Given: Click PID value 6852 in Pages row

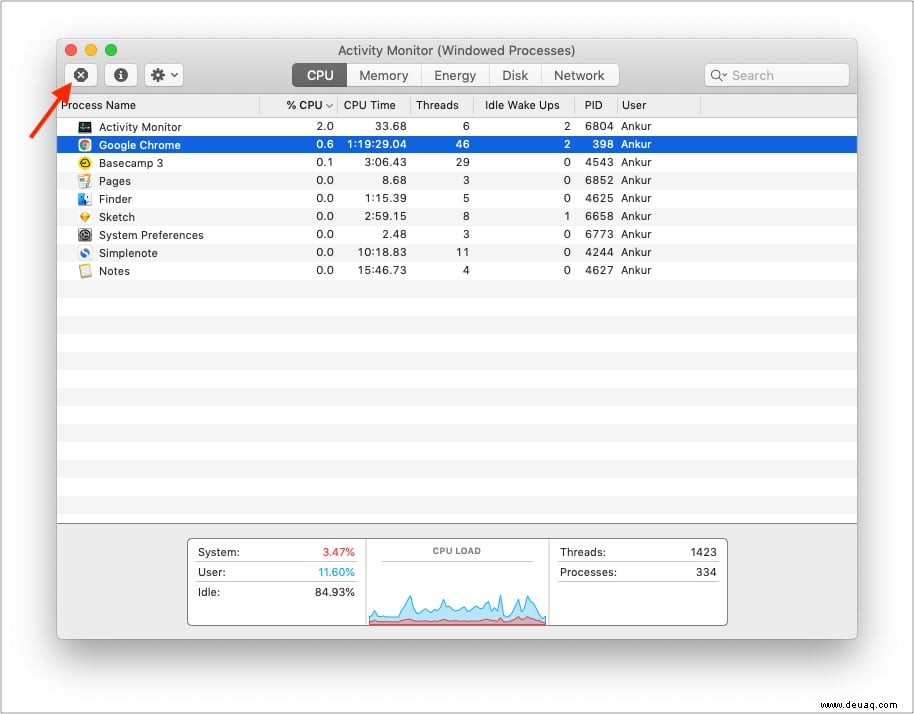Looking at the screenshot, I should tap(599, 180).
